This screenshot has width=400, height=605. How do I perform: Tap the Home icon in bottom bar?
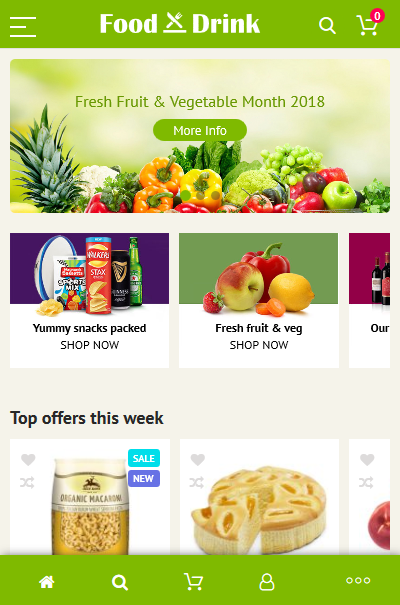point(47,581)
